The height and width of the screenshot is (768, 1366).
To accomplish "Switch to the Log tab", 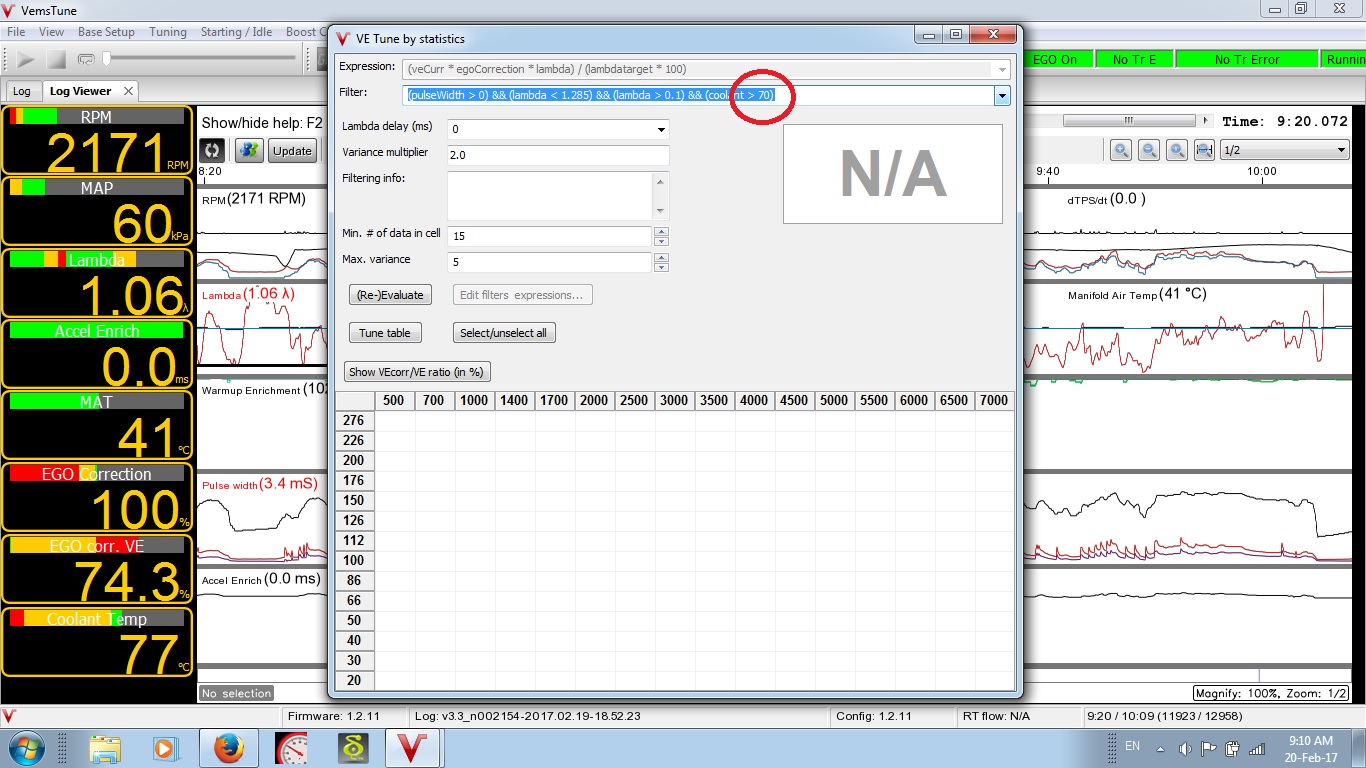I will click(21, 91).
